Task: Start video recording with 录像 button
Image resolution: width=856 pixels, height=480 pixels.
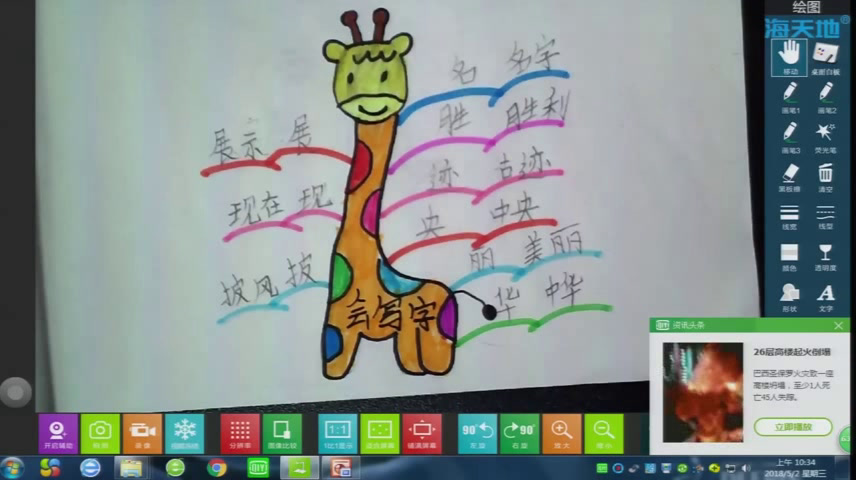Action: 142,432
